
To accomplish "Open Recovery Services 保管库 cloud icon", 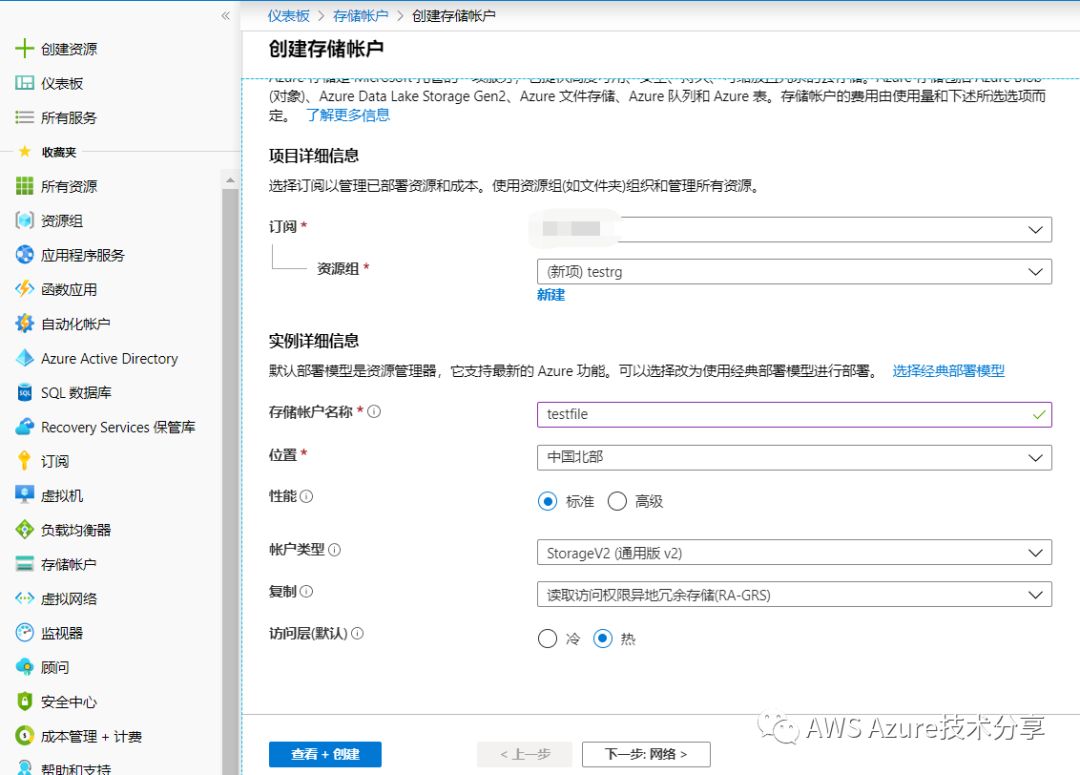I will [24, 426].
